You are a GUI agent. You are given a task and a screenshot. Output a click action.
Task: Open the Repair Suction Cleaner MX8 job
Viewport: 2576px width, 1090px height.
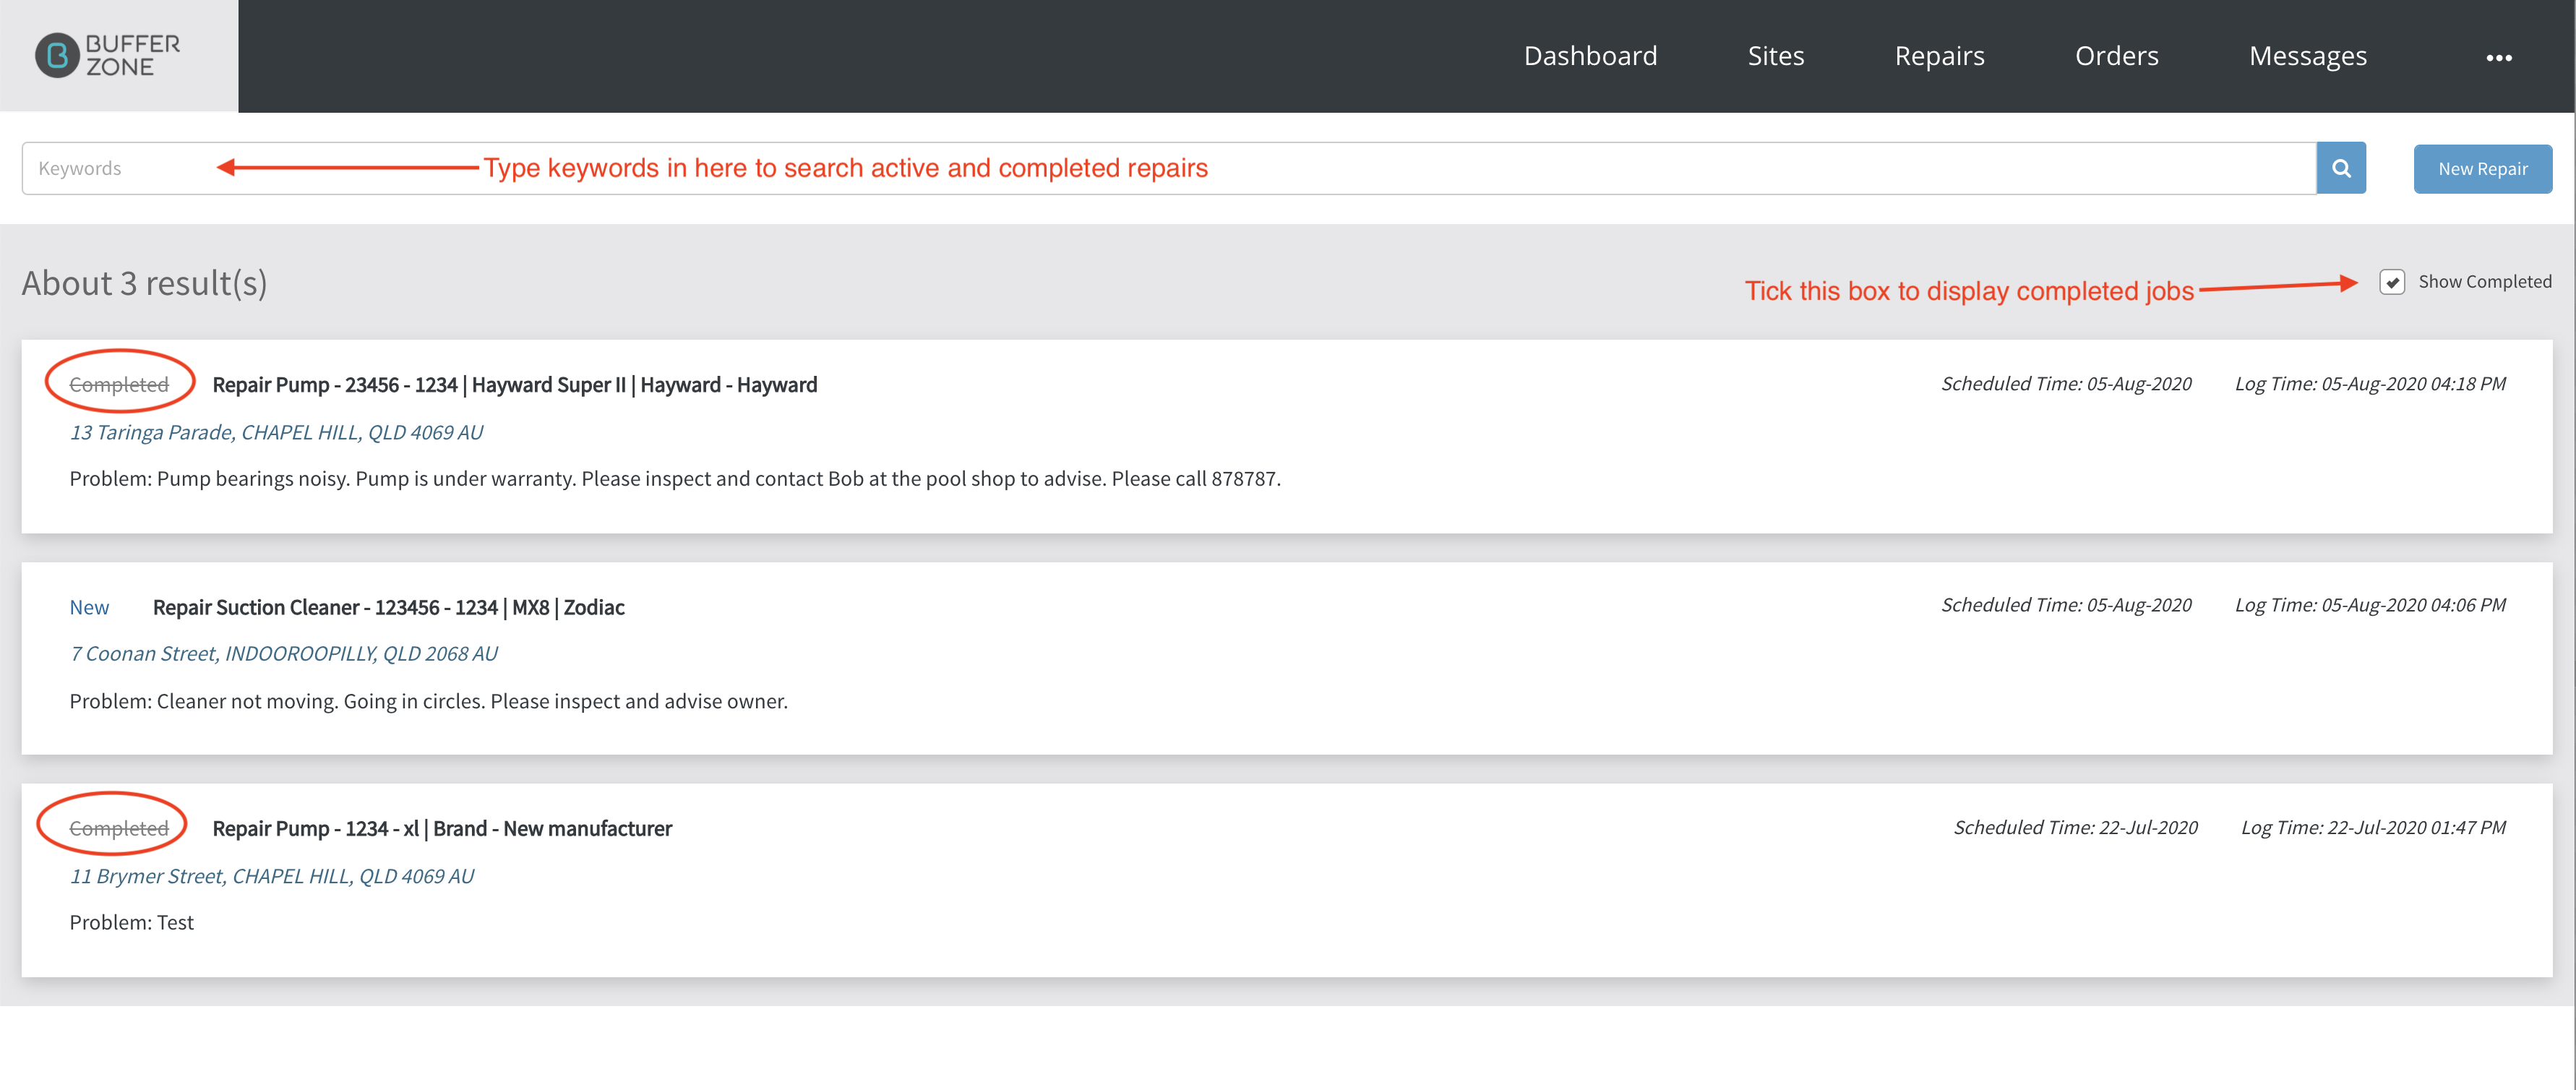pyautogui.click(x=388, y=607)
